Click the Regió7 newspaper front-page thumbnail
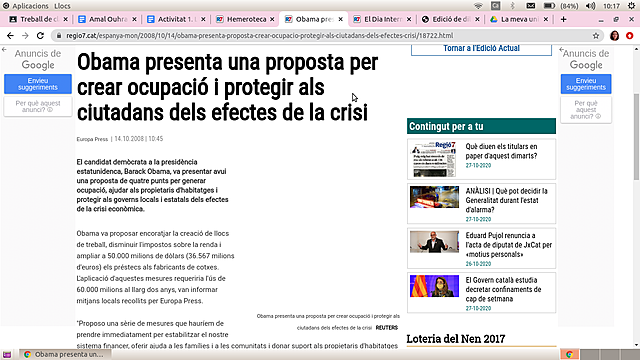The image size is (640, 360). click(x=434, y=159)
